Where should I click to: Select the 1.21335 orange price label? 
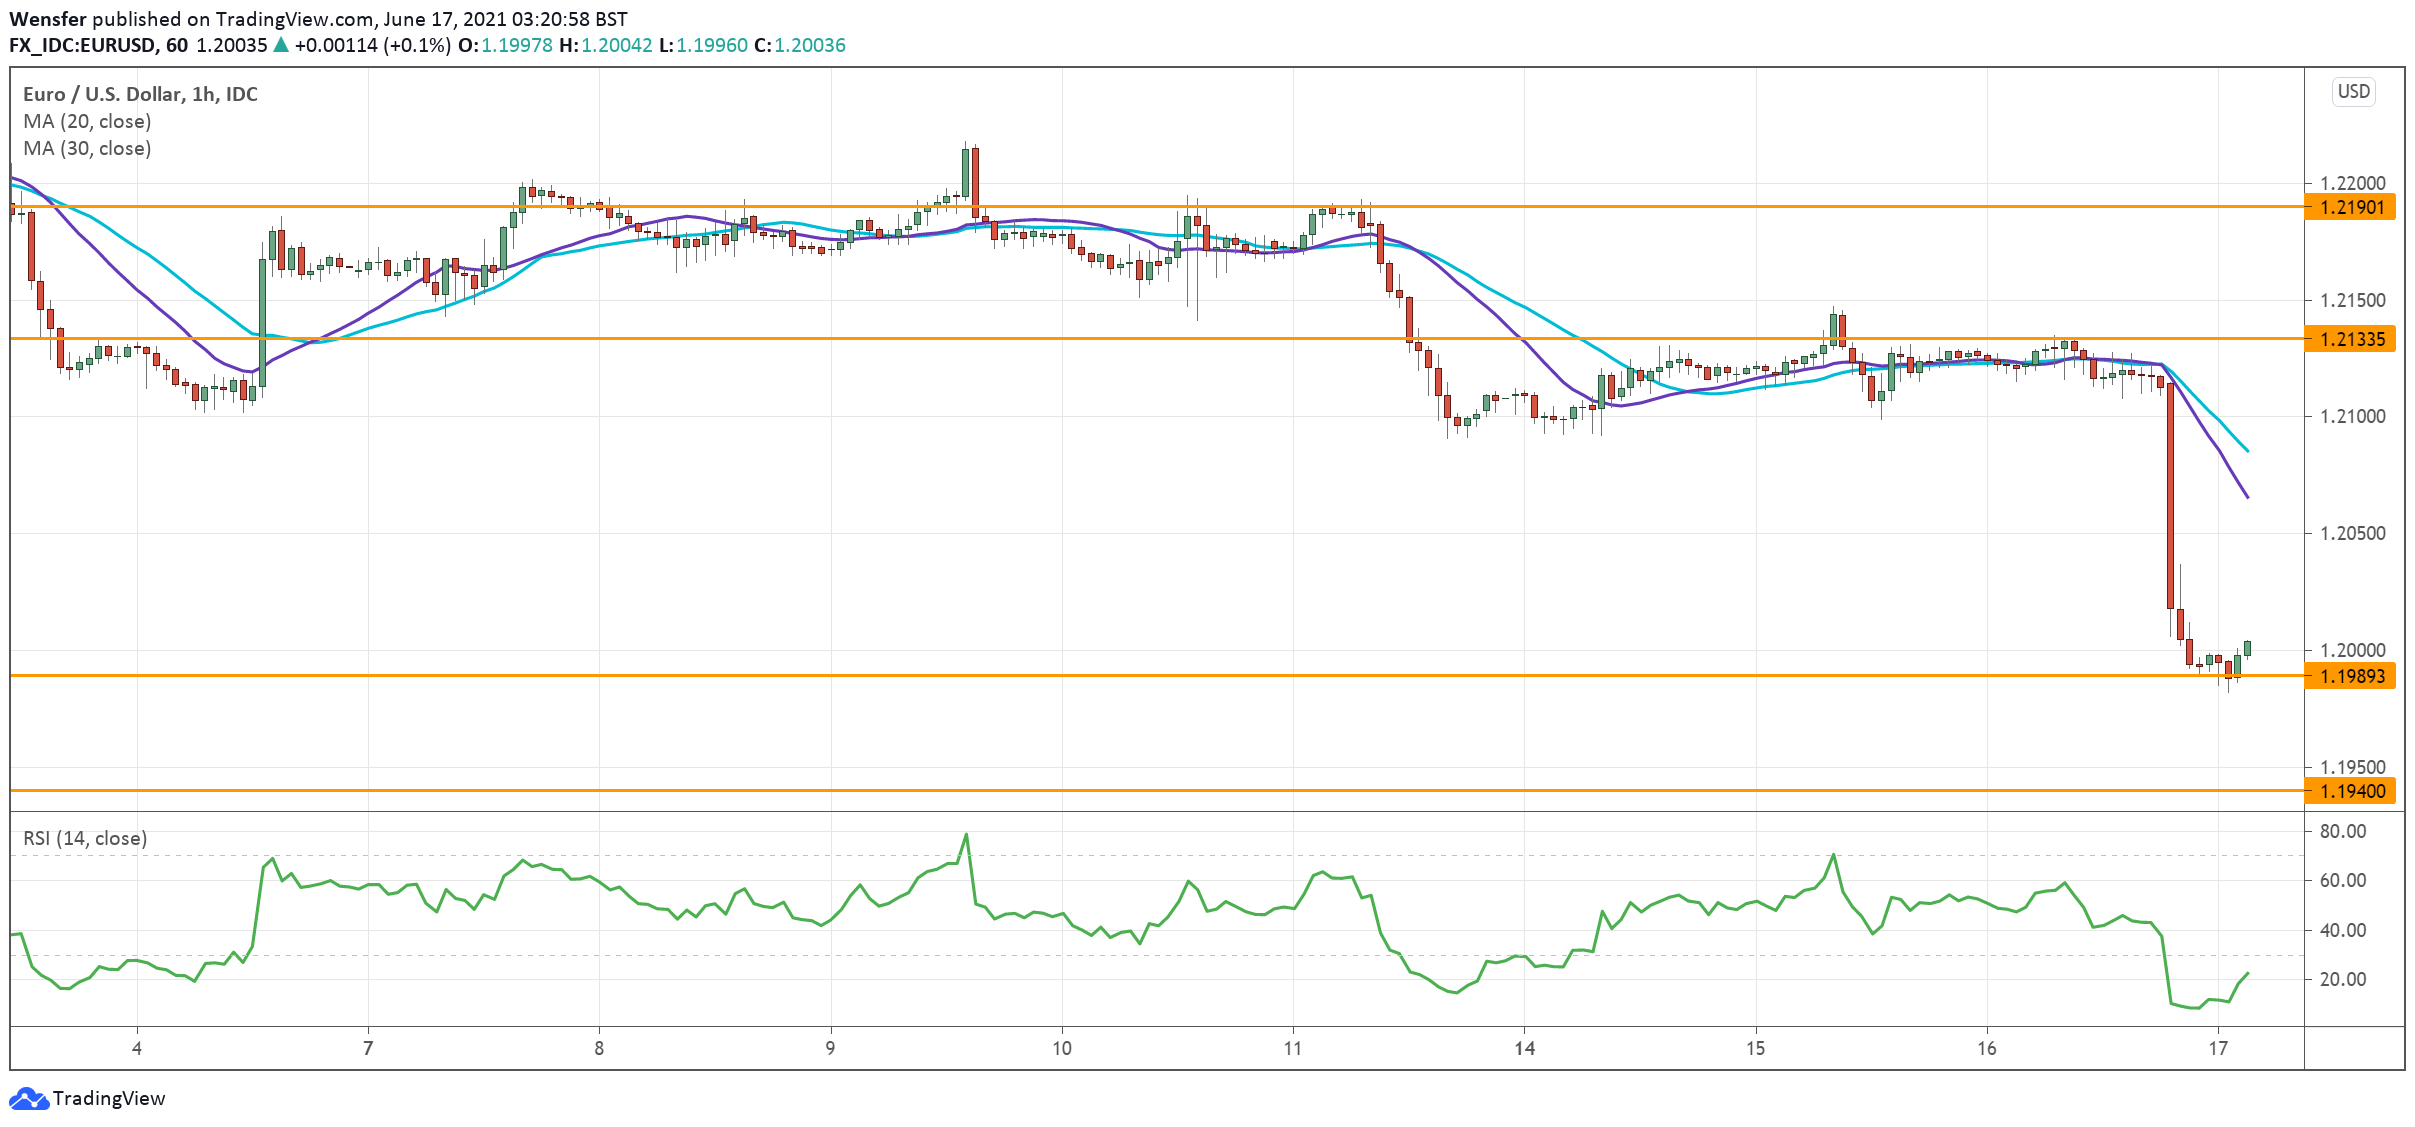click(2351, 340)
